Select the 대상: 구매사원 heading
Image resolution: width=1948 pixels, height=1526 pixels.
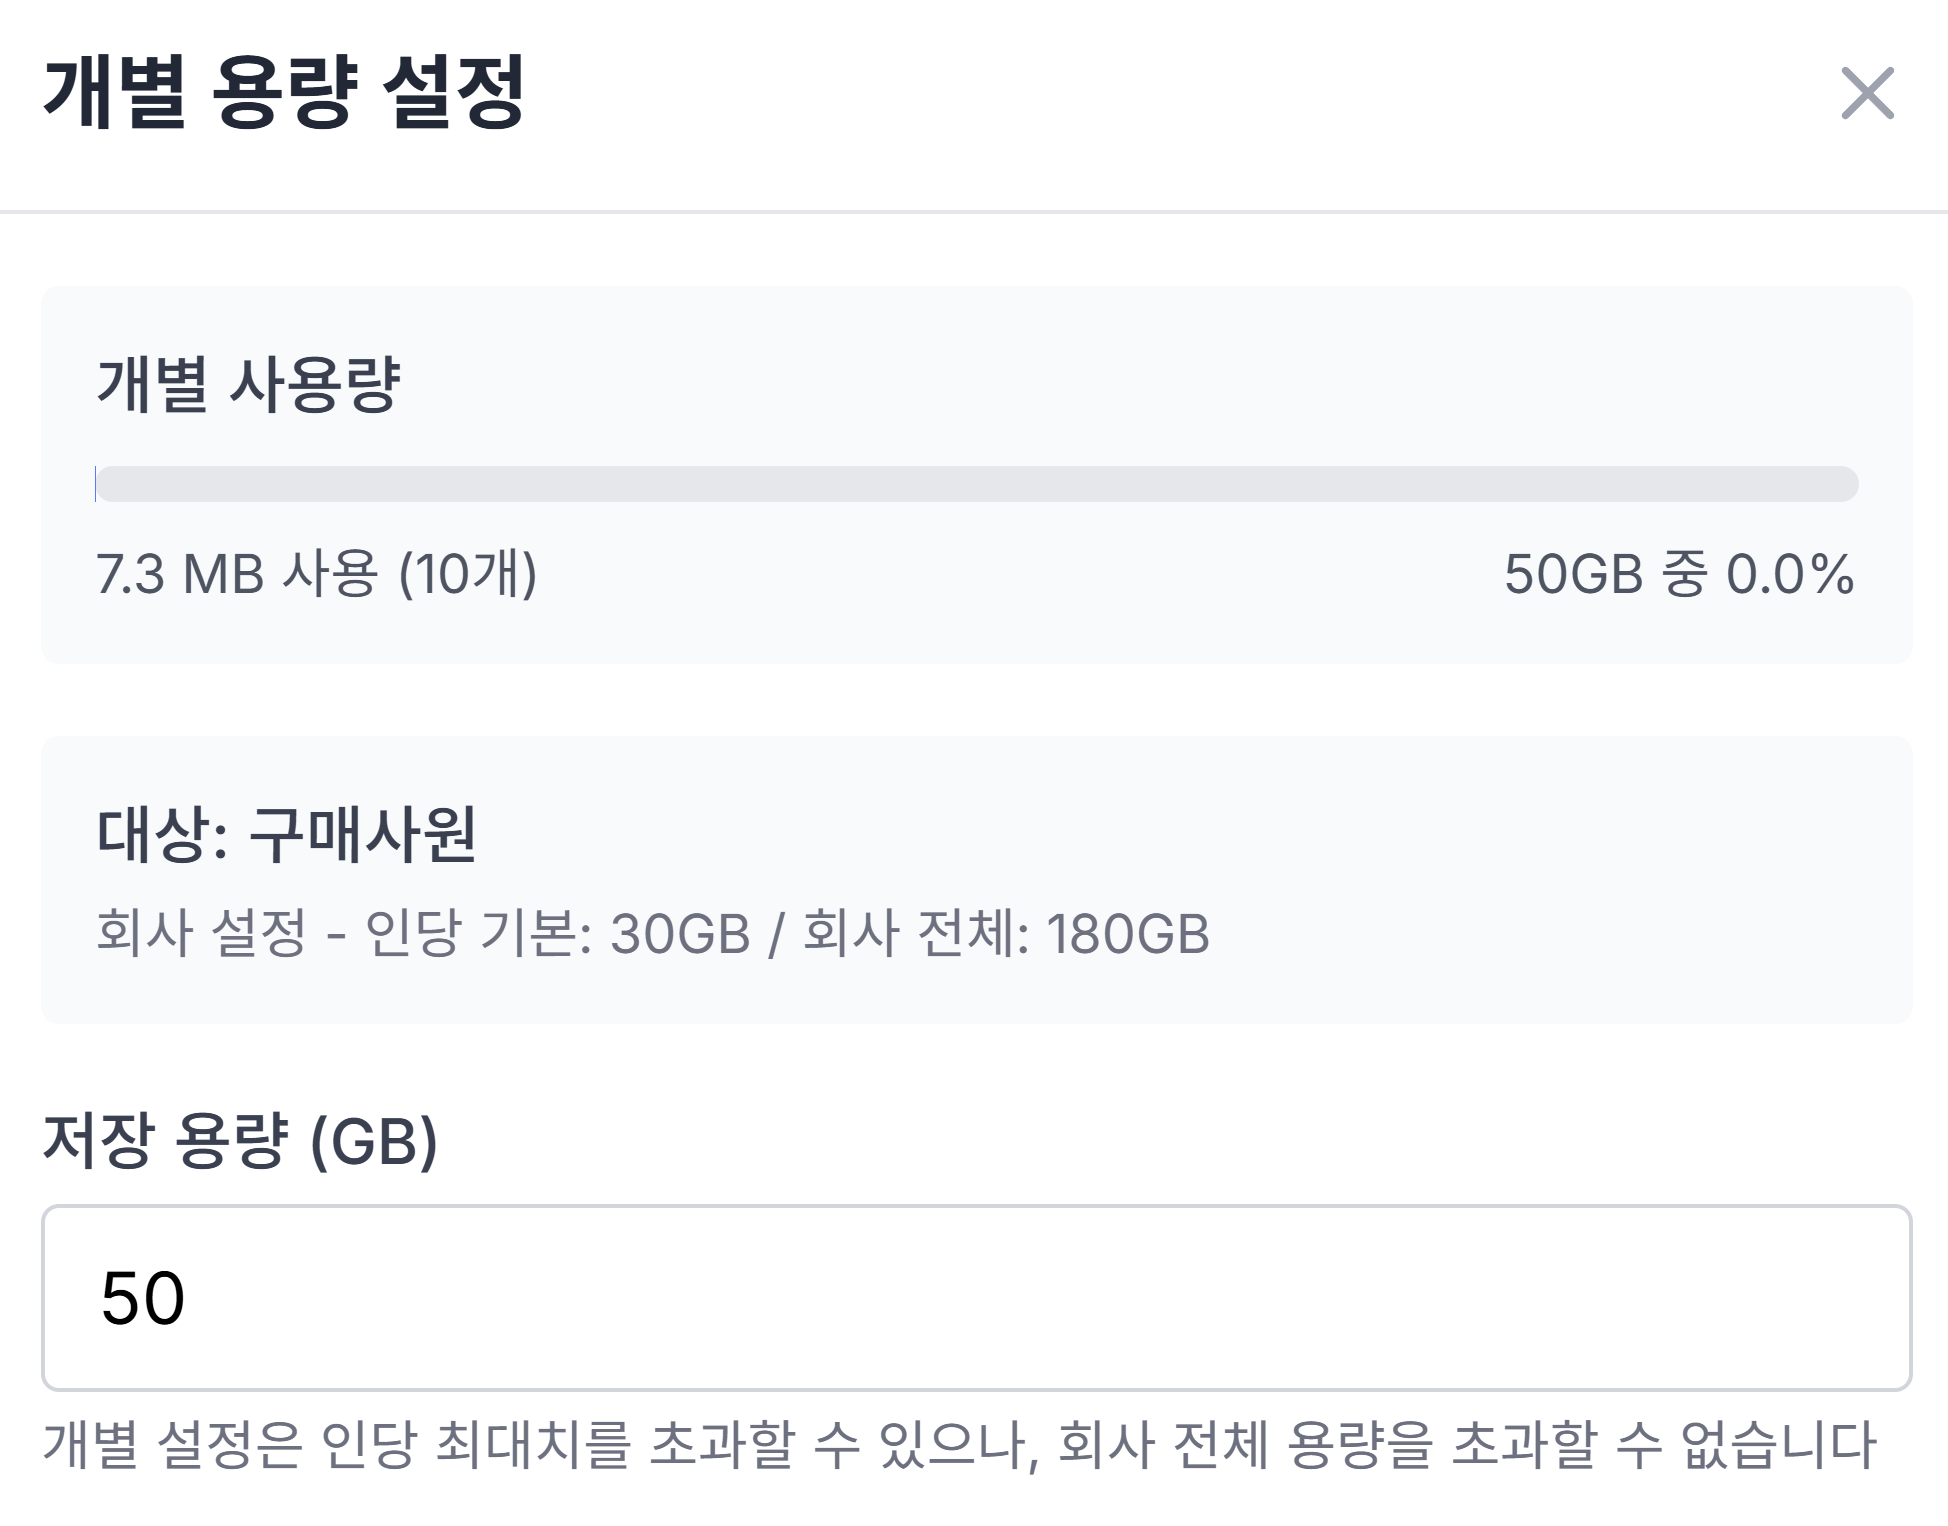pyautogui.click(x=286, y=834)
